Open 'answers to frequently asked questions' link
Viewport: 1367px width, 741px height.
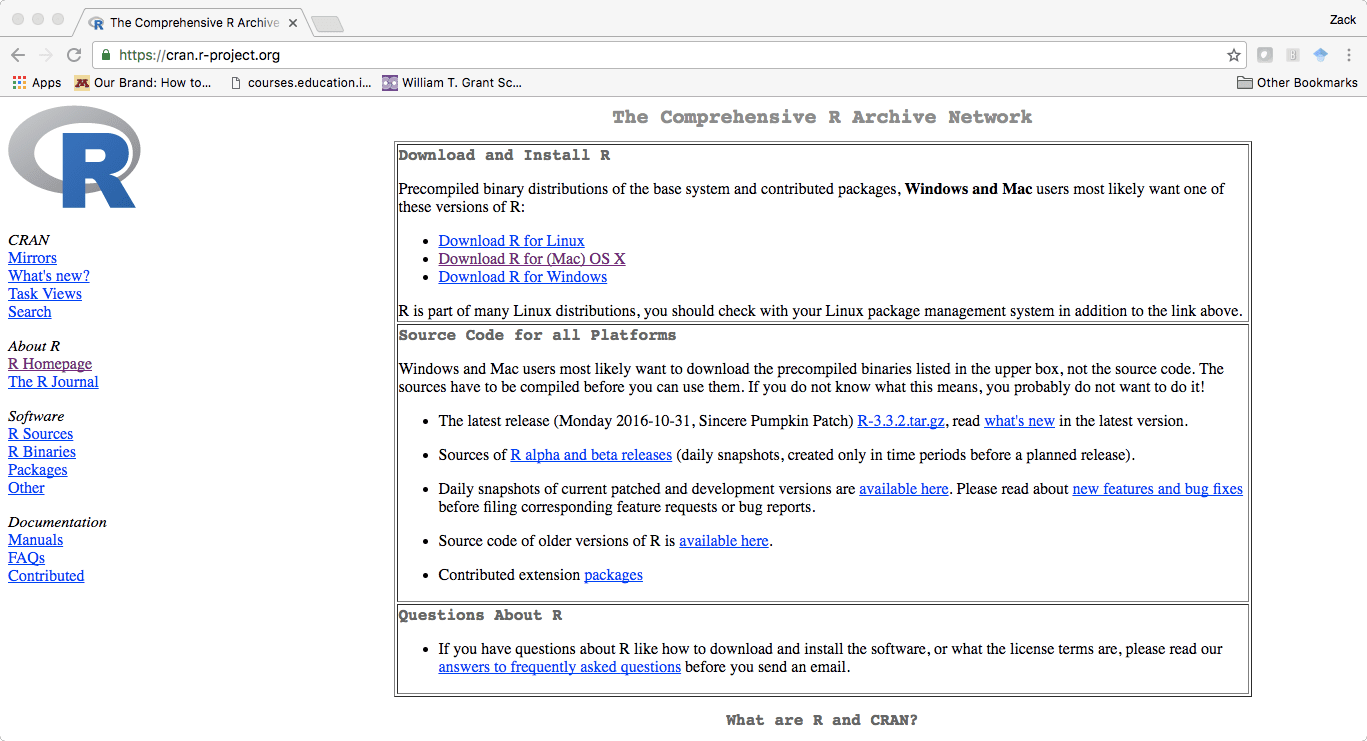pyautogui.click(x=559, y=667)
